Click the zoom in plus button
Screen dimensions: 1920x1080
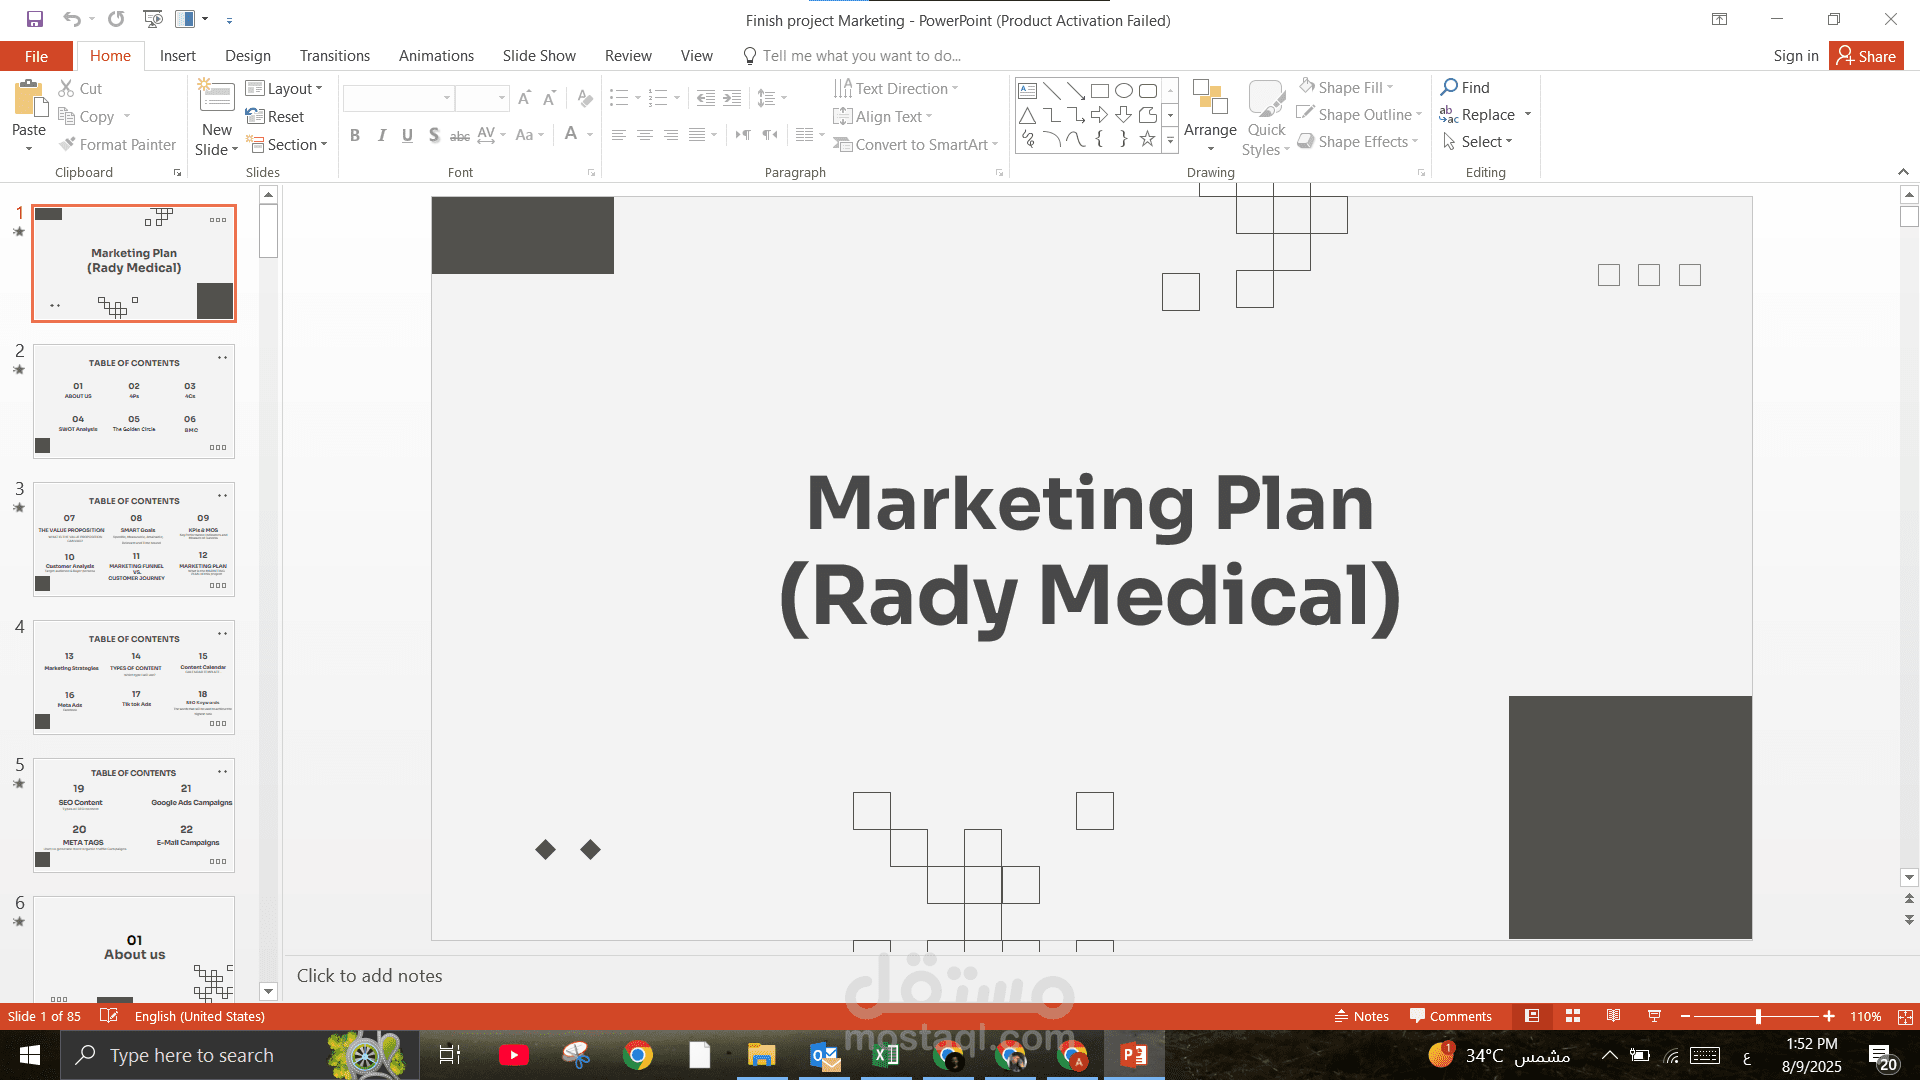1829,1016
